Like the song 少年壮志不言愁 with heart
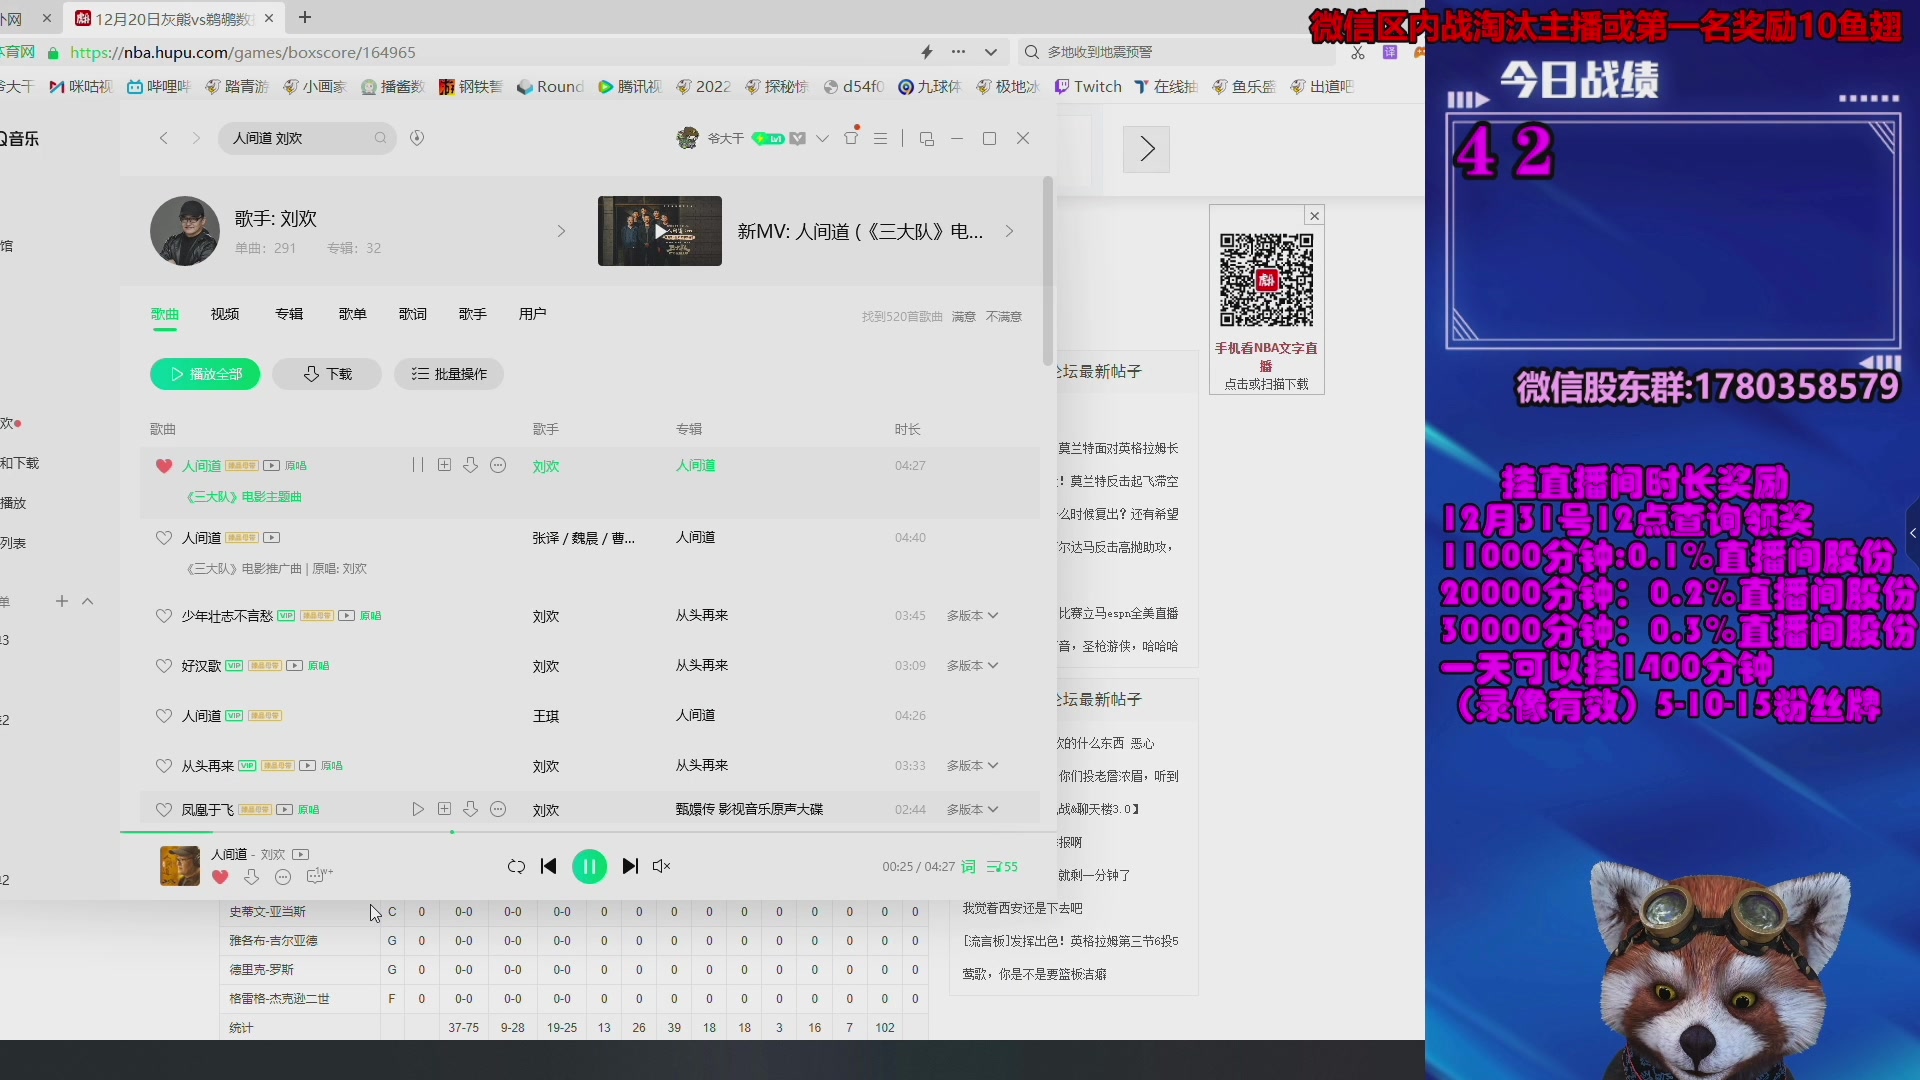 click(164, 616)
